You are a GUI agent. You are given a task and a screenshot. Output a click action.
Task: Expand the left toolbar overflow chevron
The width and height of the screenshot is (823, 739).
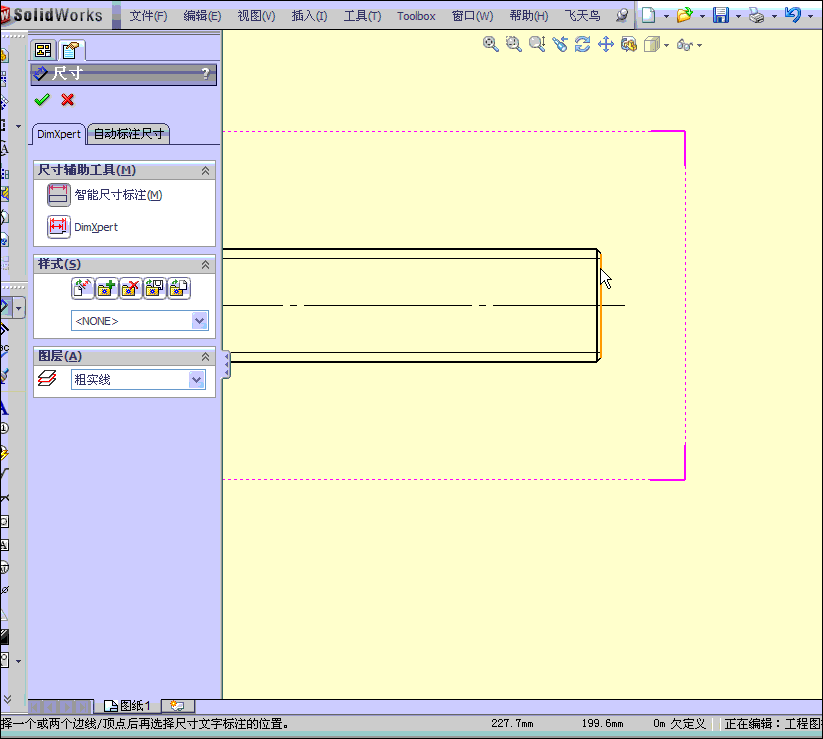pyautogui.click(x=7, y=699)
